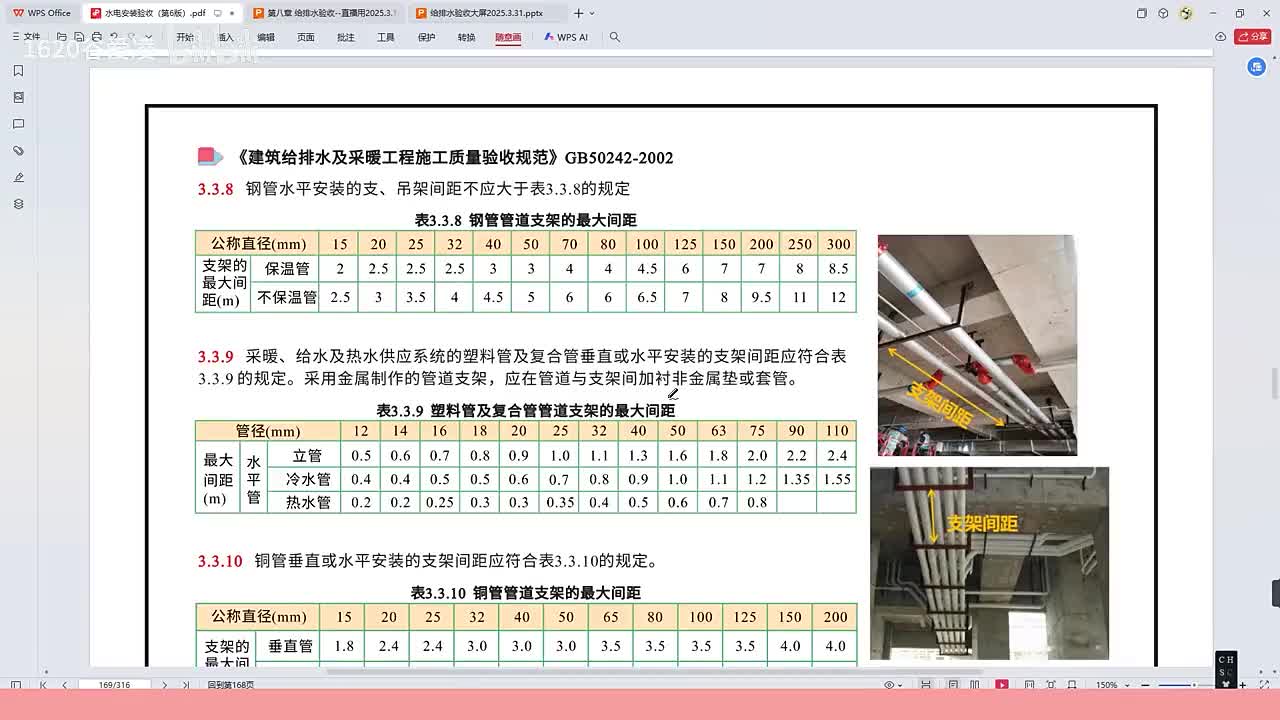Click the cube skin icon in title bar
1280x720 pixels.
tap(1163, 13)
